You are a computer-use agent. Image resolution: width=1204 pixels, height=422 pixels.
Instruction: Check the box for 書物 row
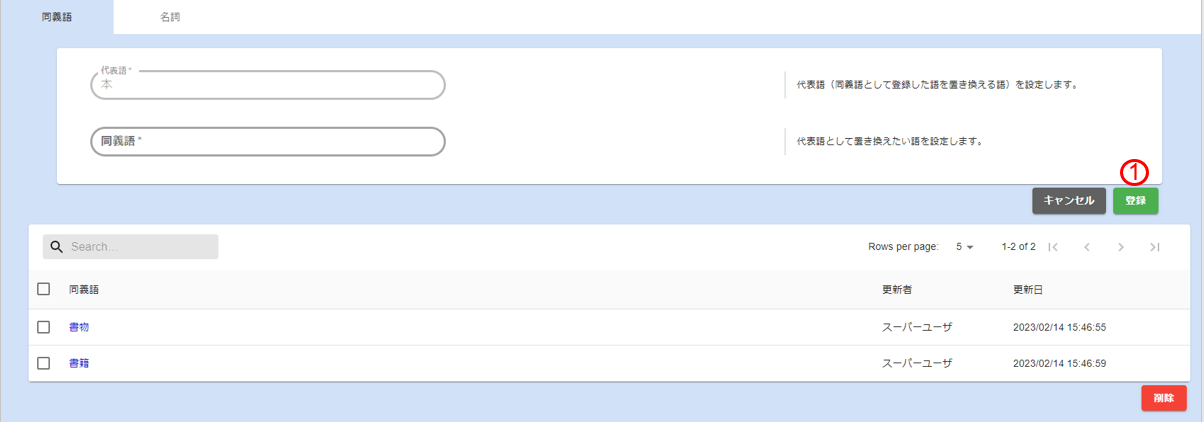coord(43,327)
